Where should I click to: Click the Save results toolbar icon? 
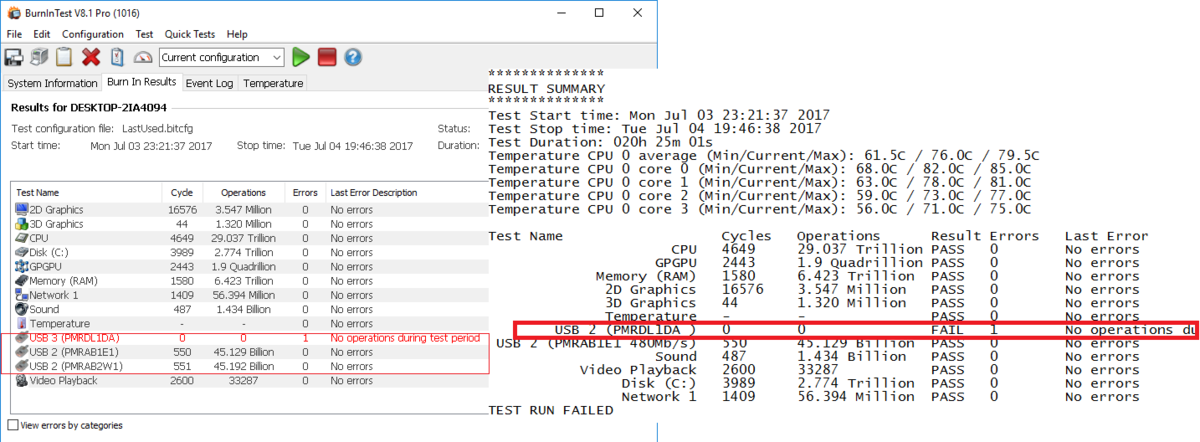click(x=15, y=58)
